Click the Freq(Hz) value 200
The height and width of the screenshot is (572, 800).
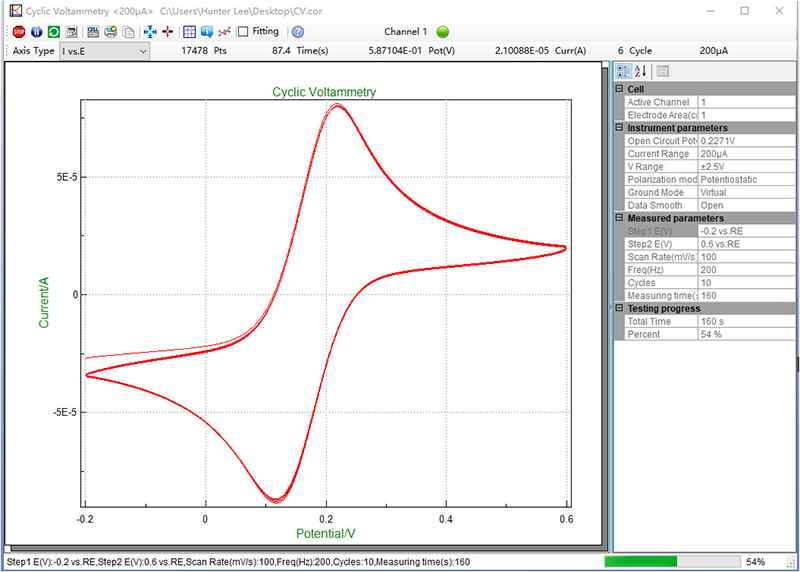[x=708, y=270]
